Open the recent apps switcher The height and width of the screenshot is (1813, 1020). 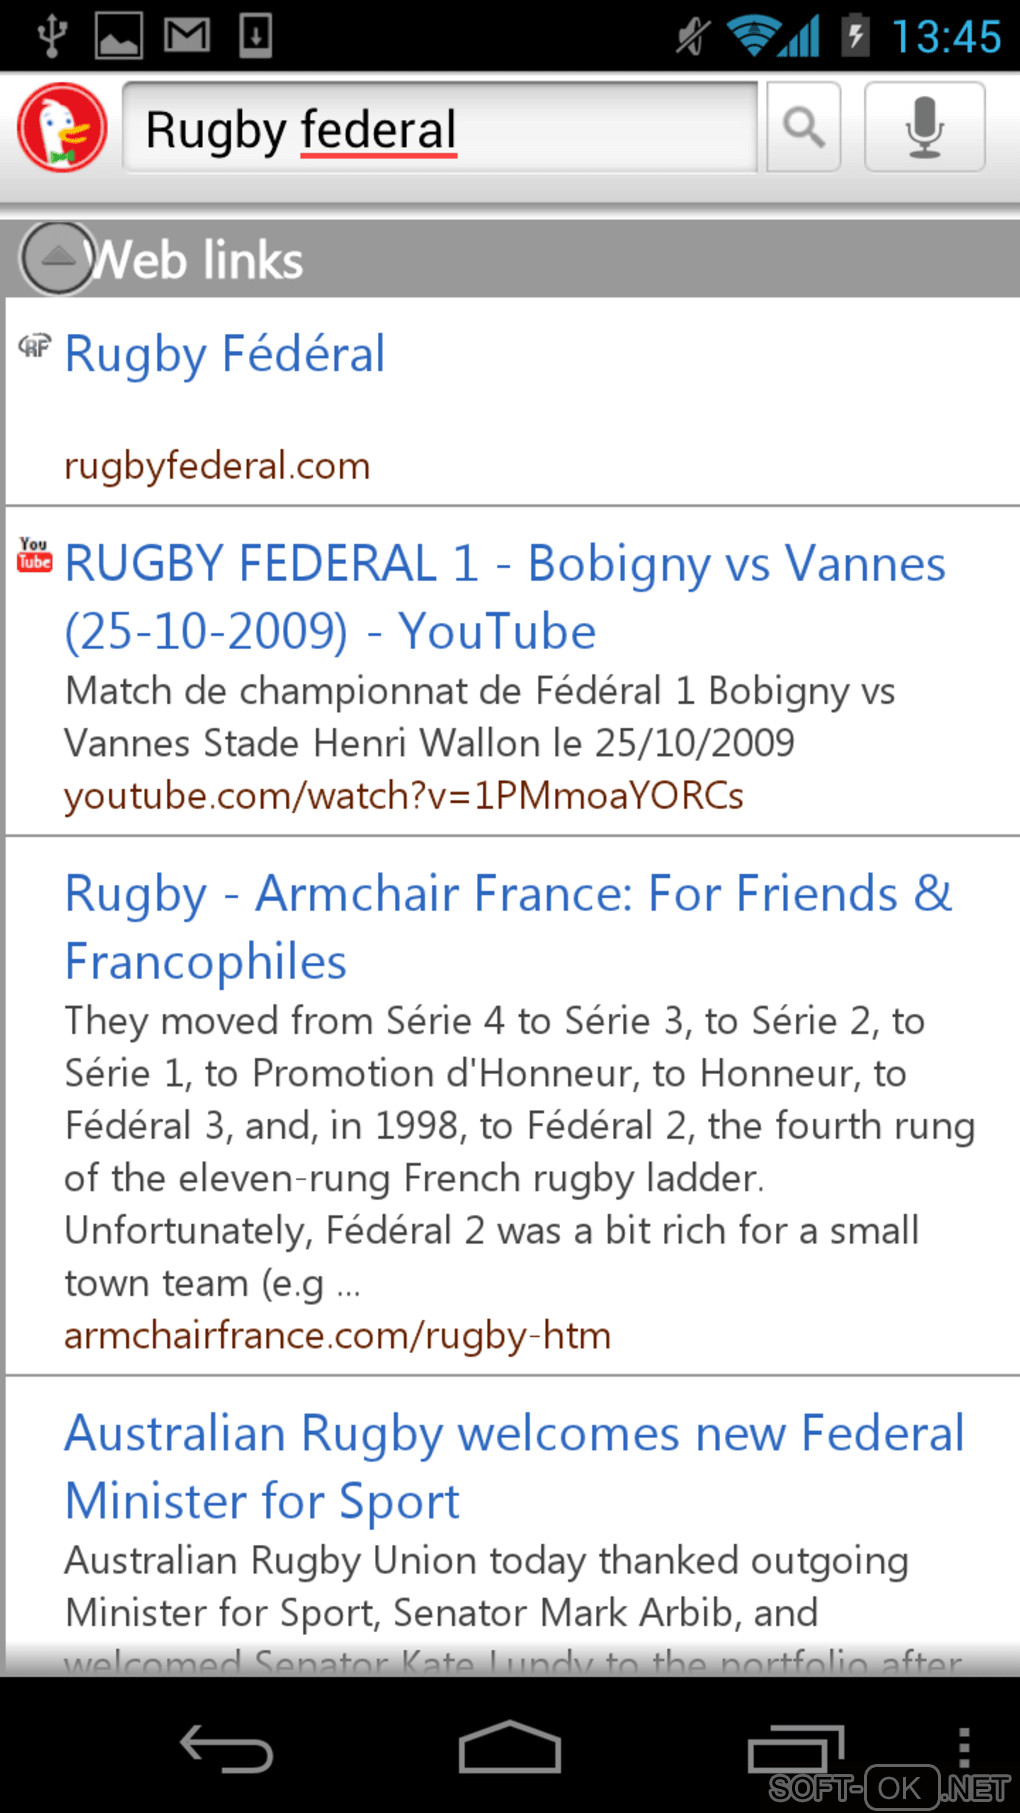click(796, 1750)
